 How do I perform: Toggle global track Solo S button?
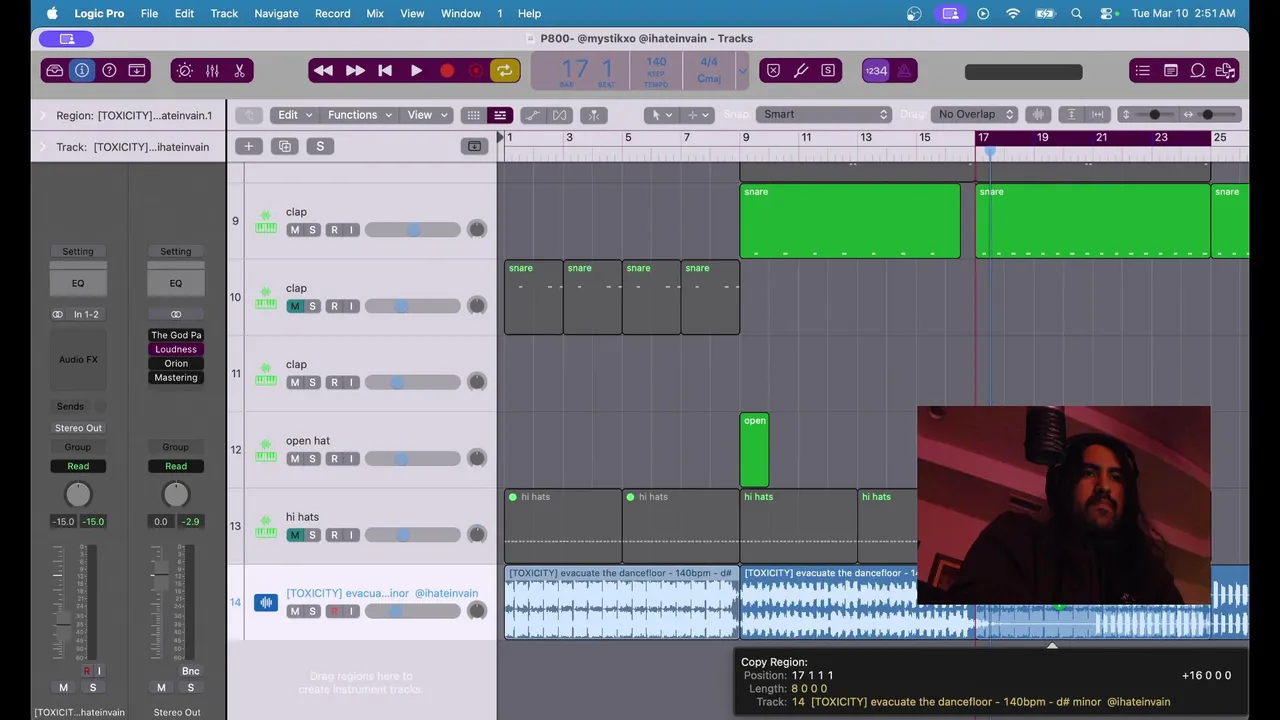(x=320, y=147)
